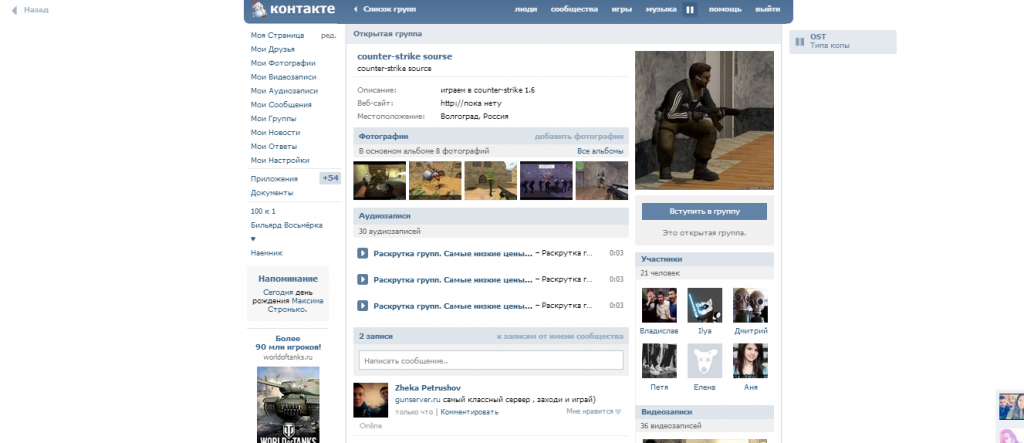
Task: Open the first photo thumbnail in album
Action: (380, 181)
